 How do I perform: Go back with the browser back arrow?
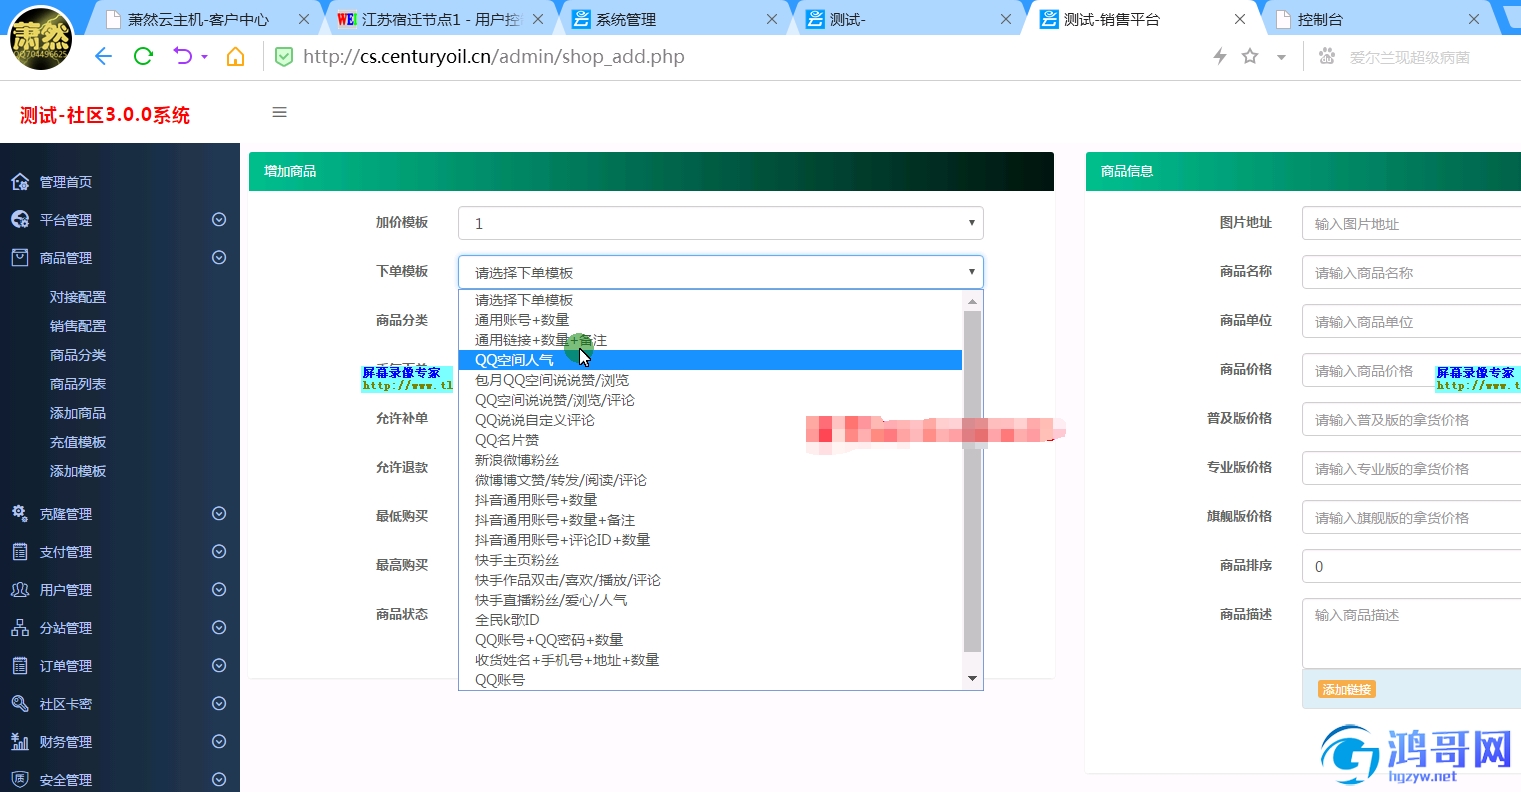[x=103, y=57]
